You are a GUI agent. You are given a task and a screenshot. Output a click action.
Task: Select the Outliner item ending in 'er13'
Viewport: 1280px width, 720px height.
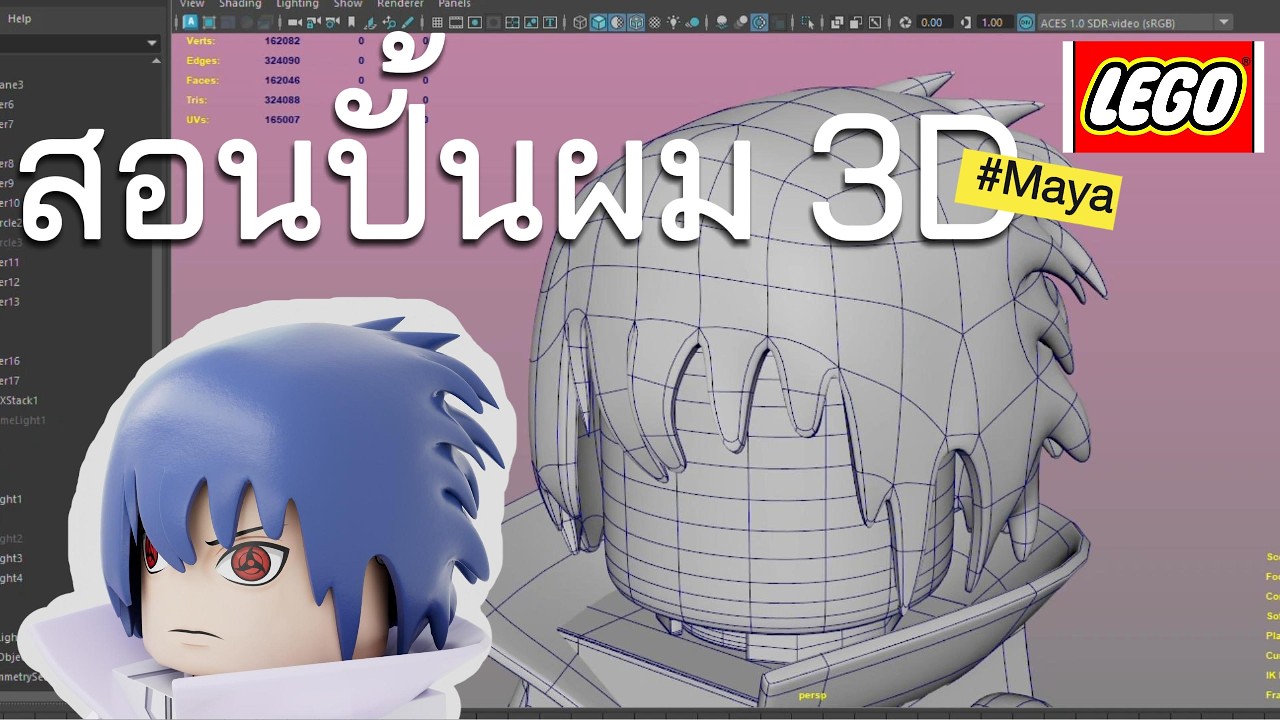(10, 302)
